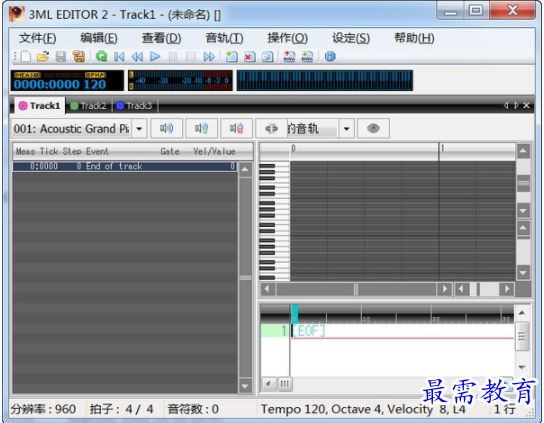This screenshot has height=423, width=544.
Task: Switch to the Track3 tab
Action: pyautogui.click(x=134, y=105)
